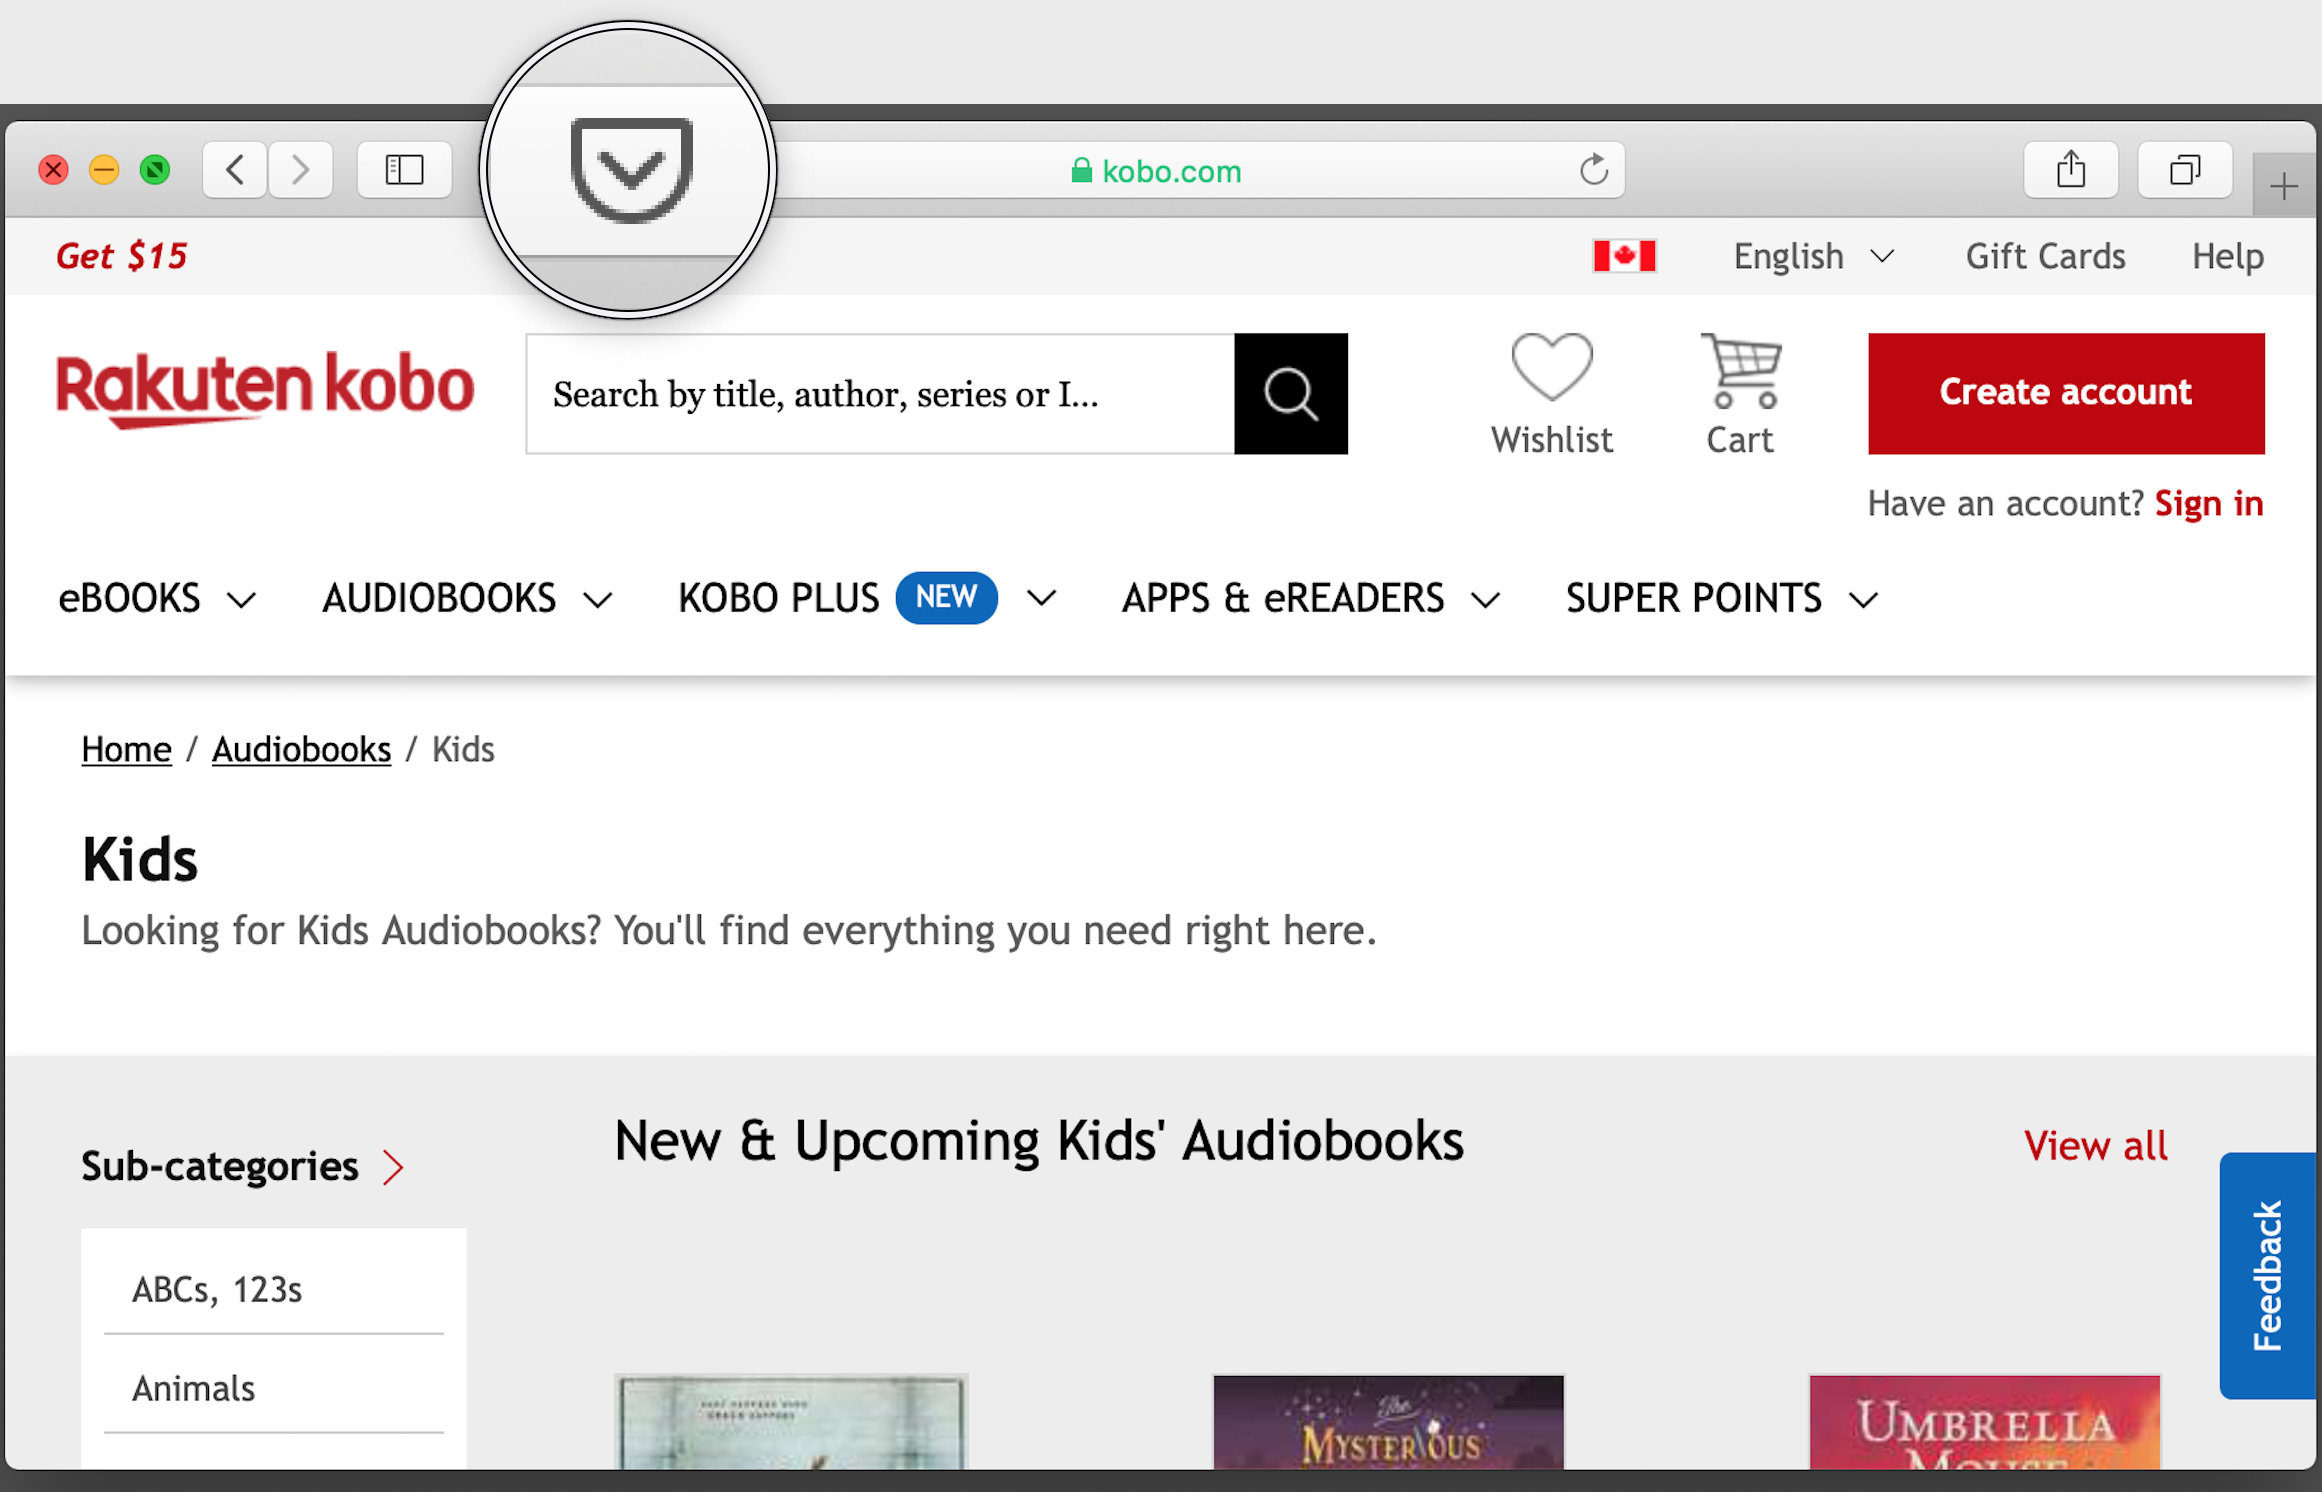The height and width of the screenshot is (1492, 2322).
Task: Click the search magnifying glass icon
Action: click(1291, 394)
